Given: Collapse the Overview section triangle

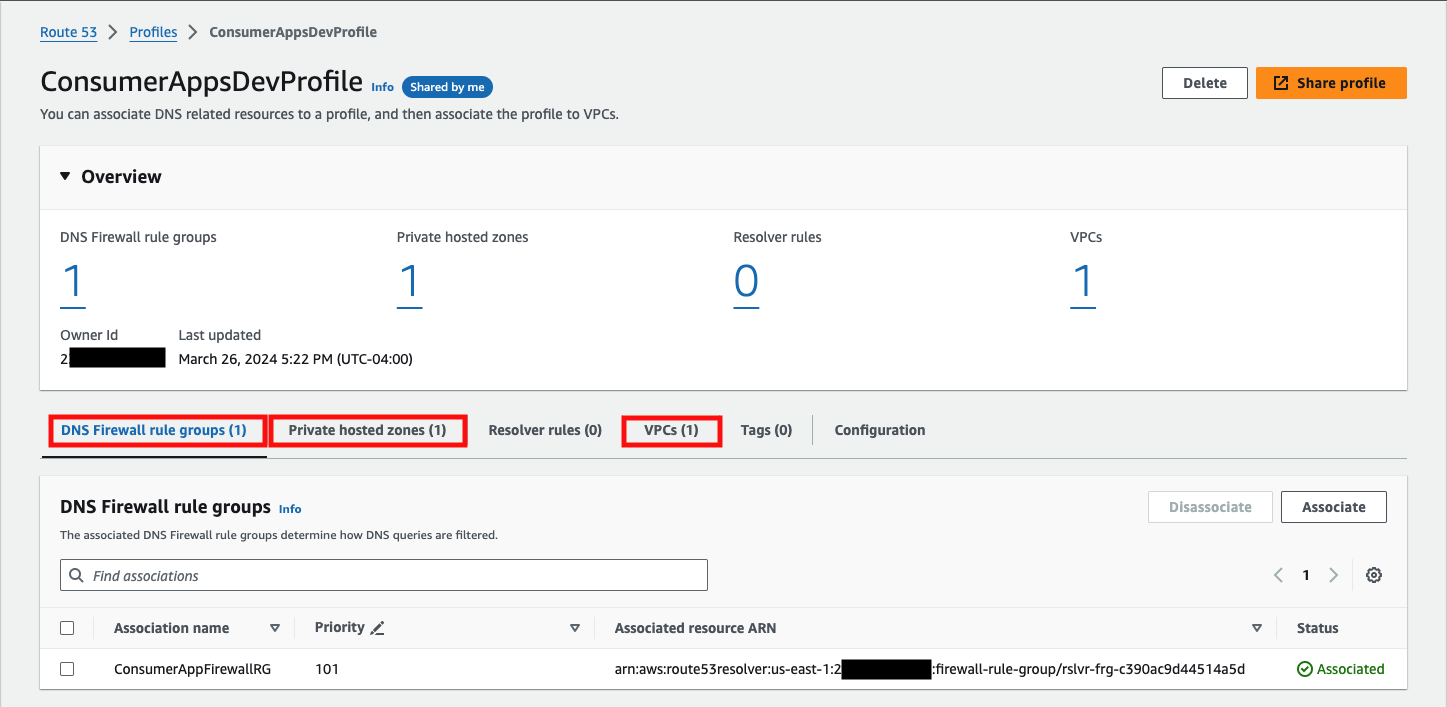Looking at the screenshot, I should pos(65,176).
